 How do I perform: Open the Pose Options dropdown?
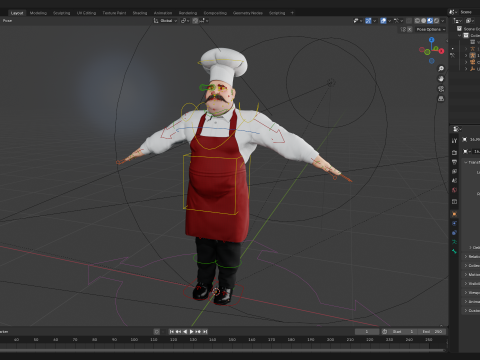click(x=431, y=29)
